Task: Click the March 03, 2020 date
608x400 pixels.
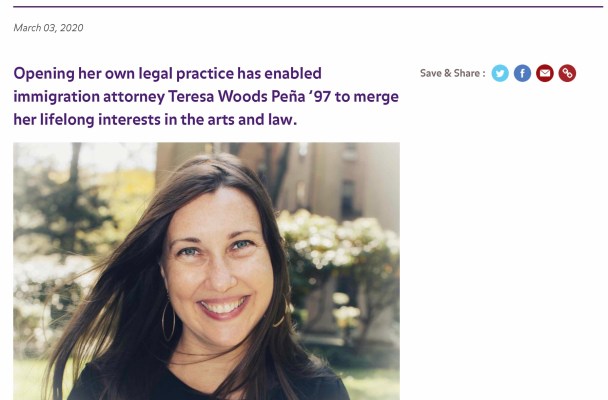Action: click(x=48, y=28)
